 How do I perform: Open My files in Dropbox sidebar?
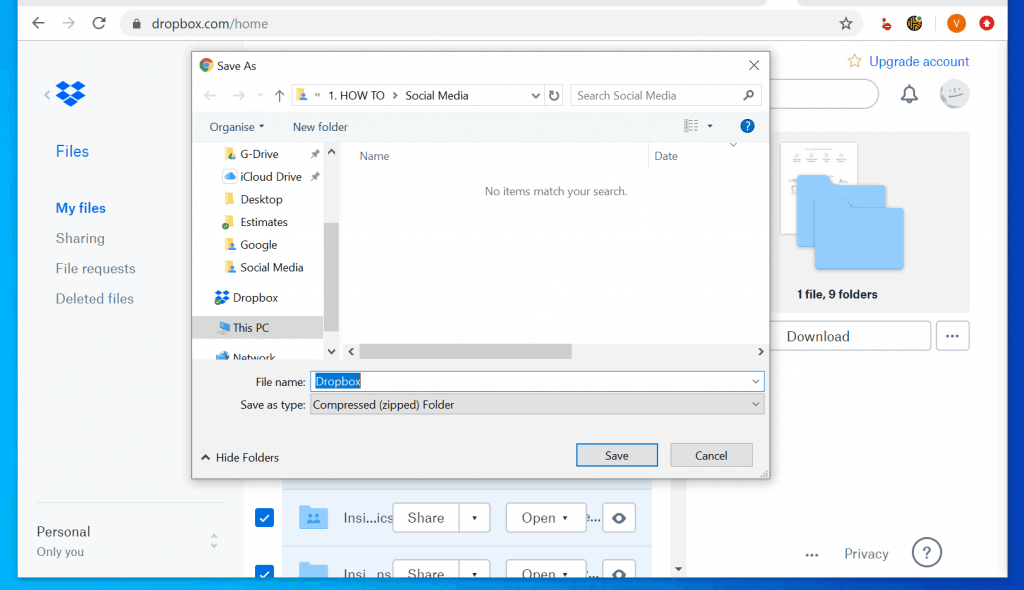coord(80,208)
